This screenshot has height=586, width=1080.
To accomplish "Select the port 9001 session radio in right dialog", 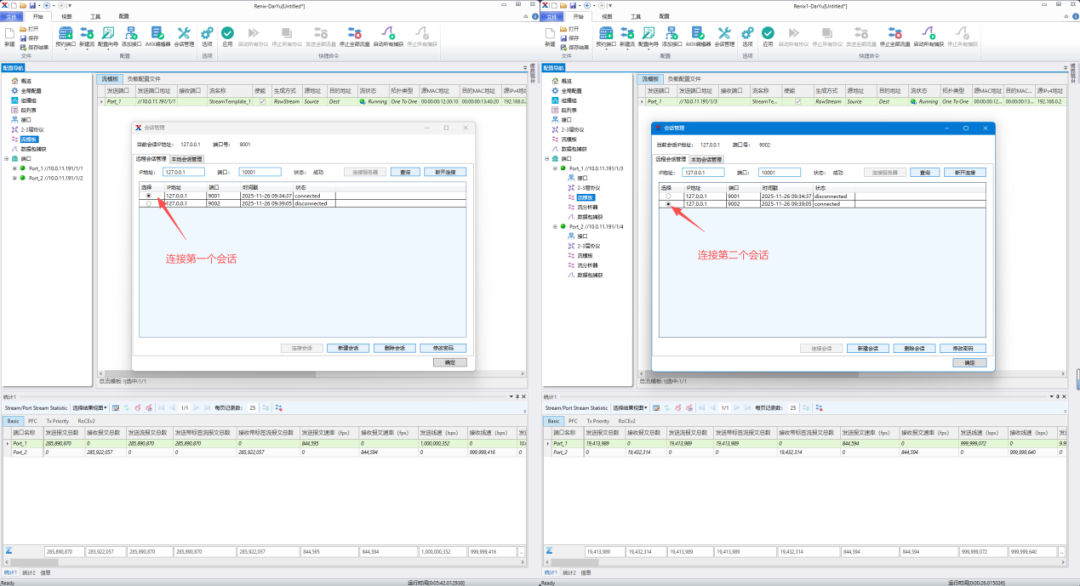I will click(669, 196).
